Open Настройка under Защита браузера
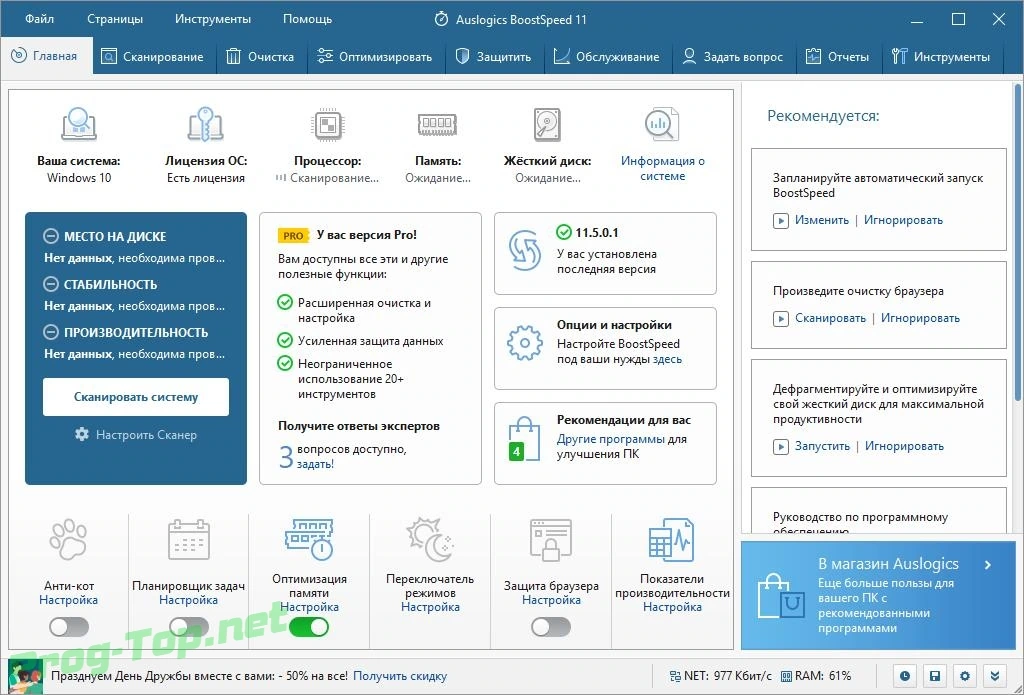The width and height of the screenshot is (1024, 695). [x=551, y=600]
